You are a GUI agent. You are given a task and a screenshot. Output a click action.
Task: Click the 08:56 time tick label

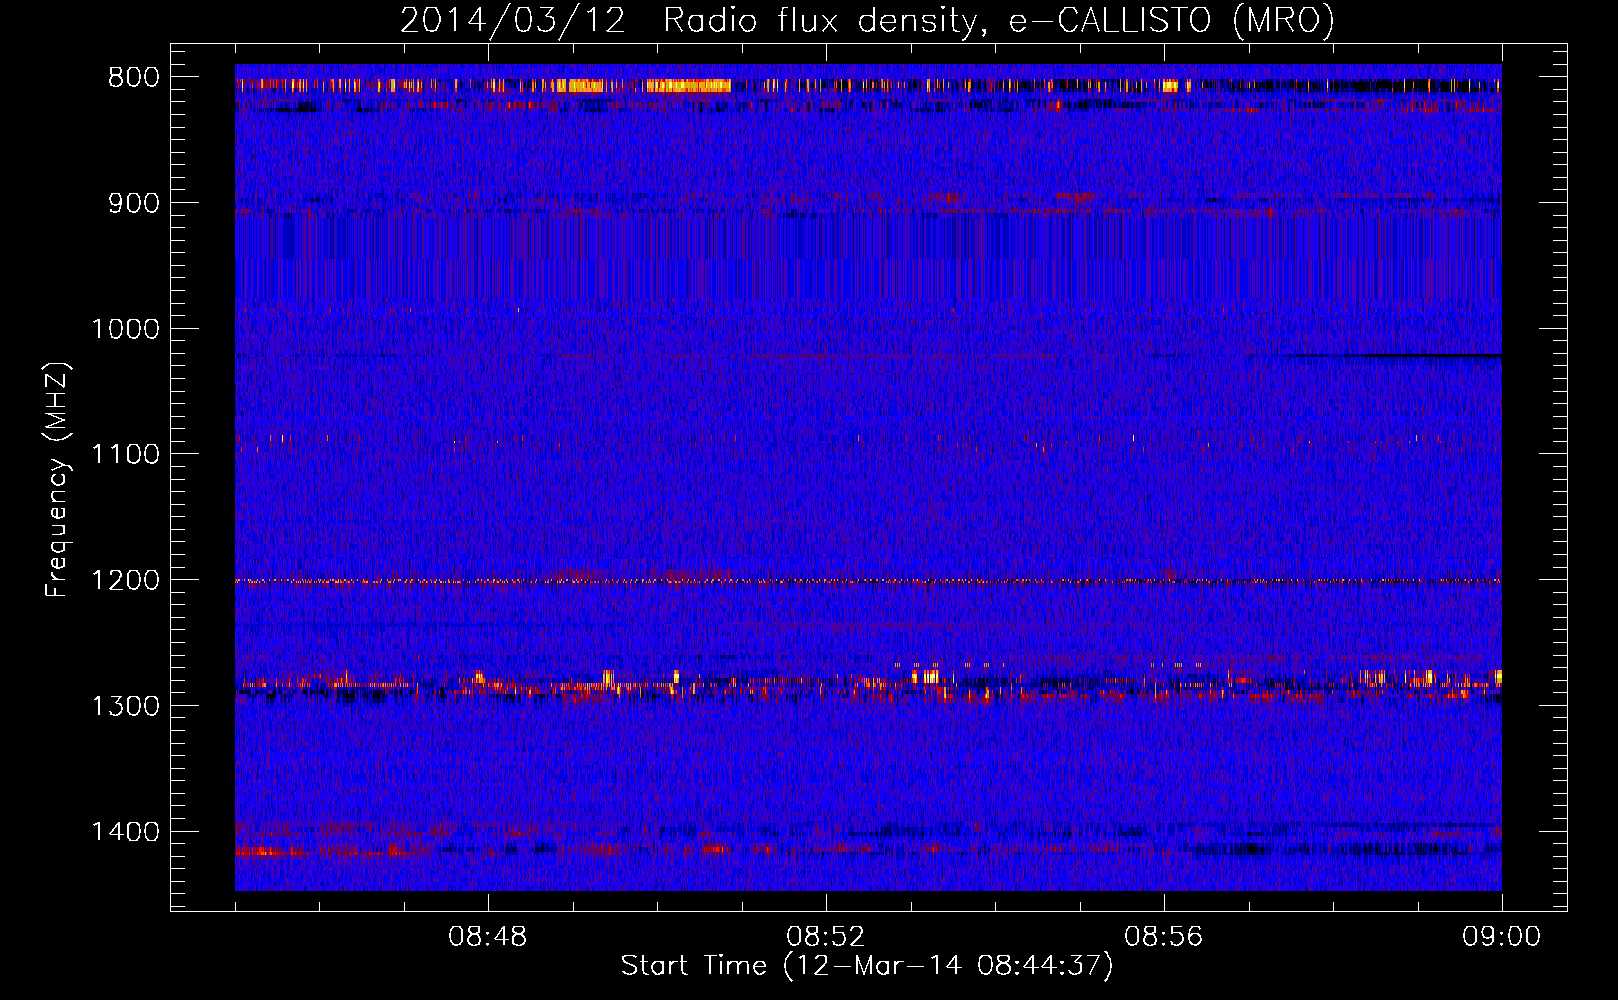[1164, 937]
